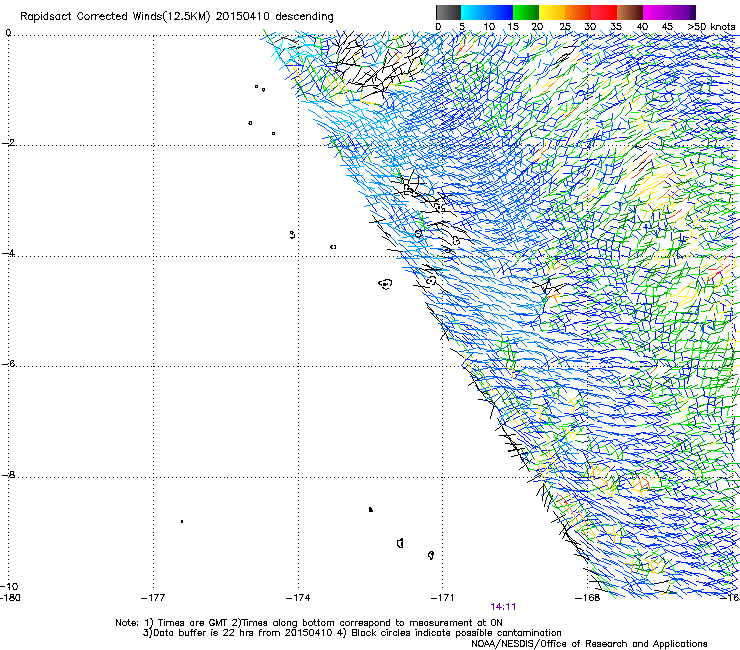Click the date '20150410 descending' in the title
Image resolution: width=740 pixels, height=650 pixels.
click(x=275, y=17)
